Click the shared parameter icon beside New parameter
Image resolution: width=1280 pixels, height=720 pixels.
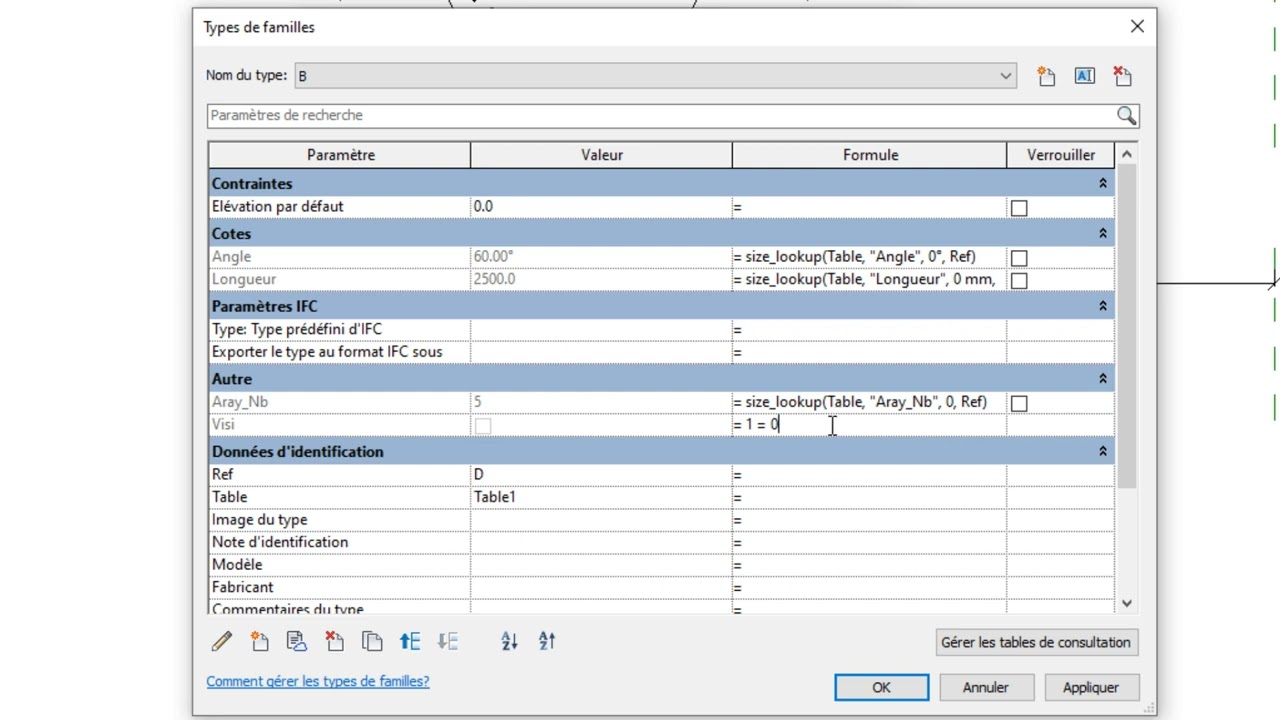pos(296,641)
